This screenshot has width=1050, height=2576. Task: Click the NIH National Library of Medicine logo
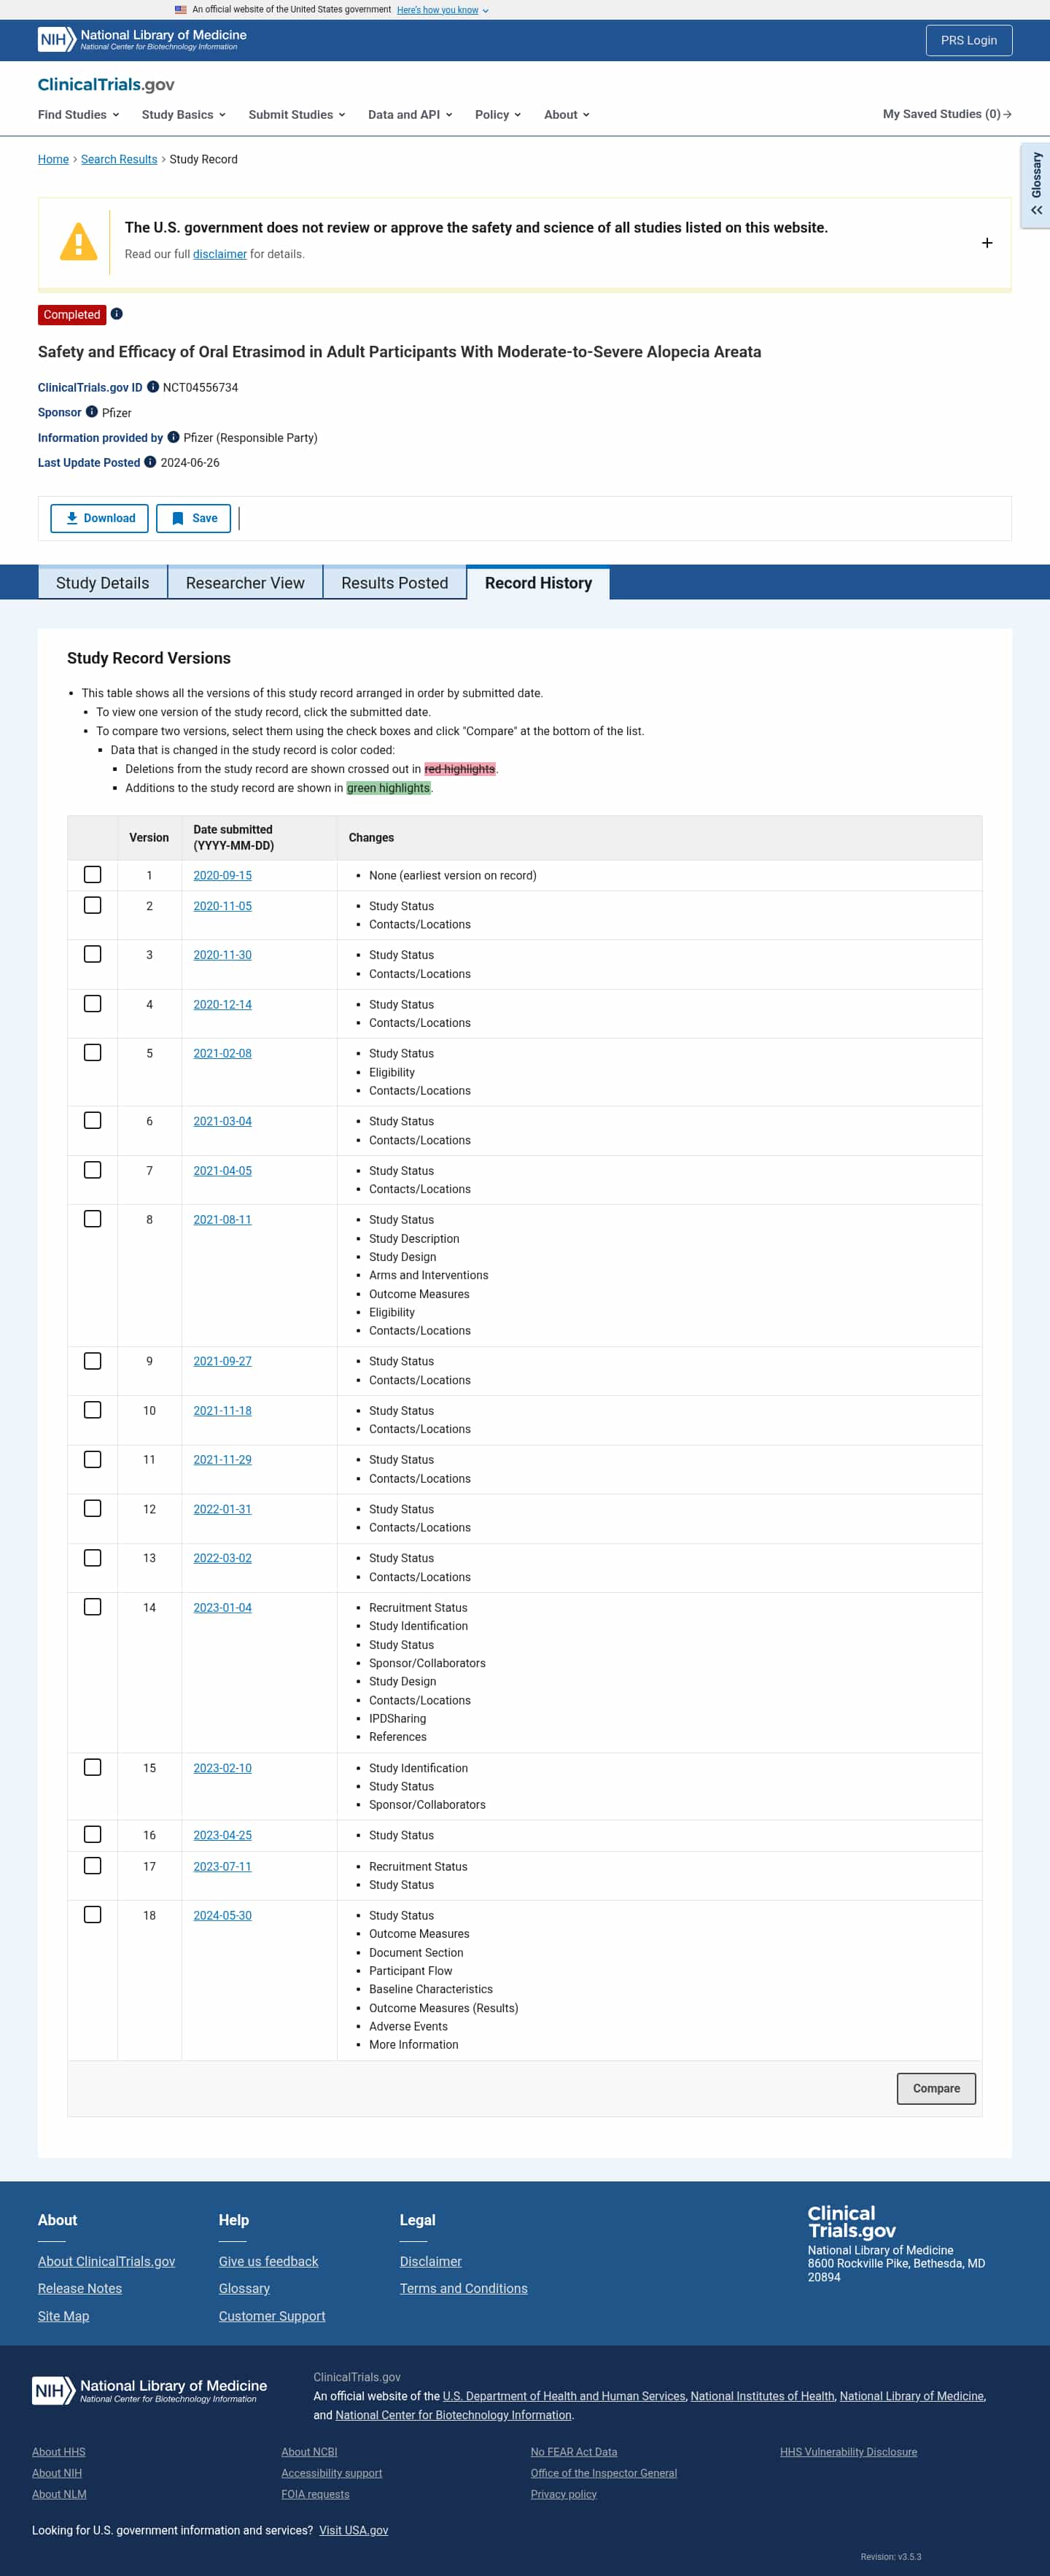click(55, 40)
